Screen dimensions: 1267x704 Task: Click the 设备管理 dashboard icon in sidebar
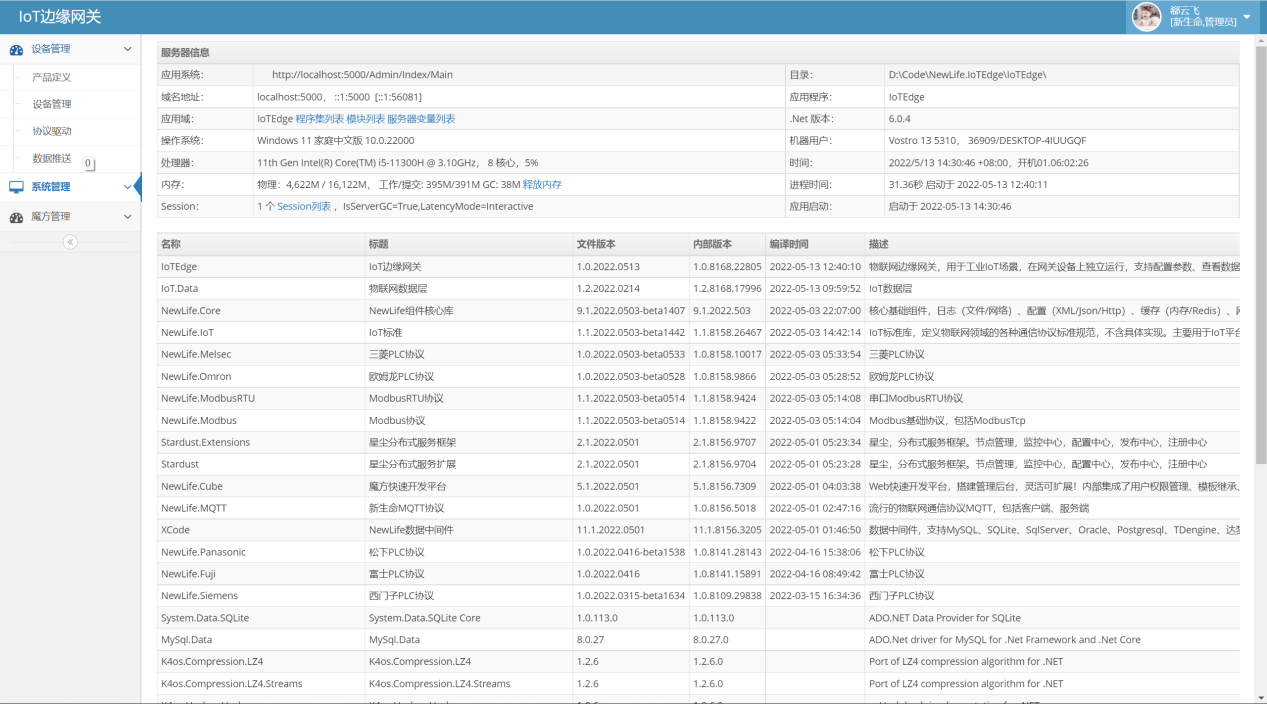click(x=16, y=49)
